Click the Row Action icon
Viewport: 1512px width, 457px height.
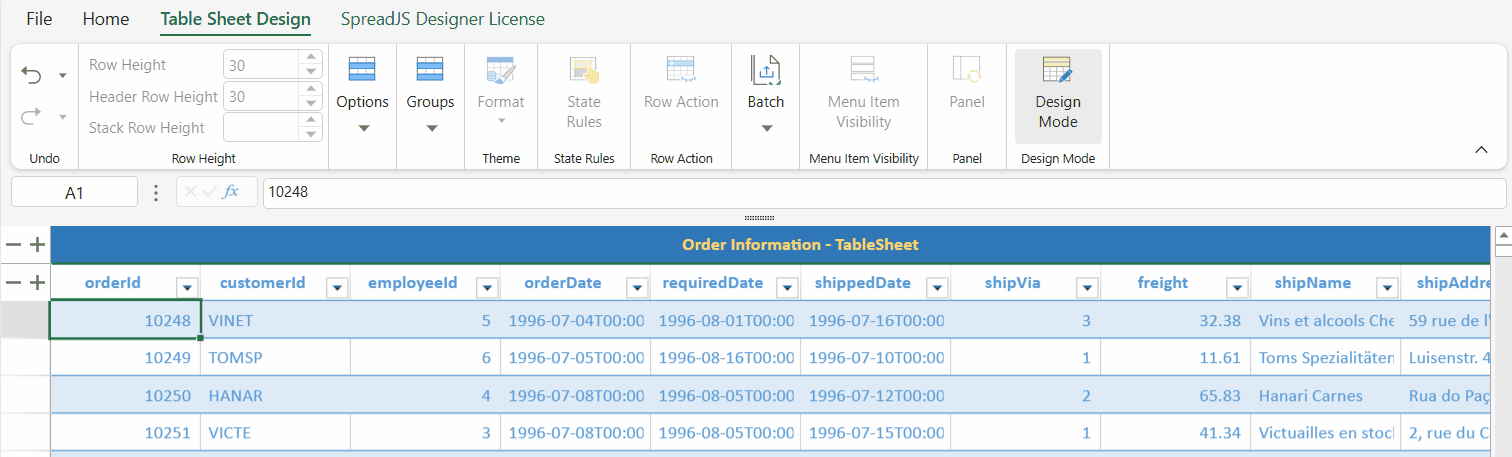pyautogui.click(x=681, y=69)
